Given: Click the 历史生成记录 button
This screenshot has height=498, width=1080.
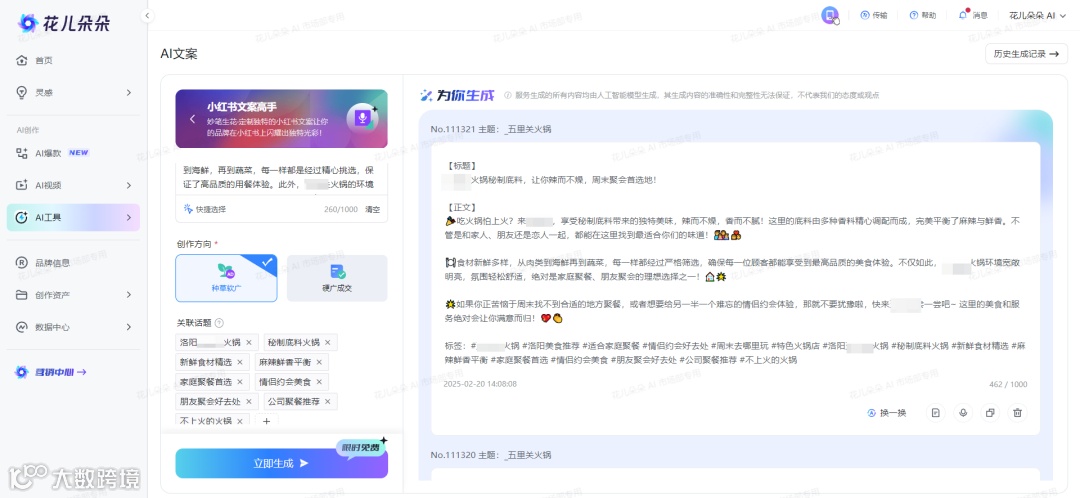Looking at the screenshot, I should coord(1026,54).
